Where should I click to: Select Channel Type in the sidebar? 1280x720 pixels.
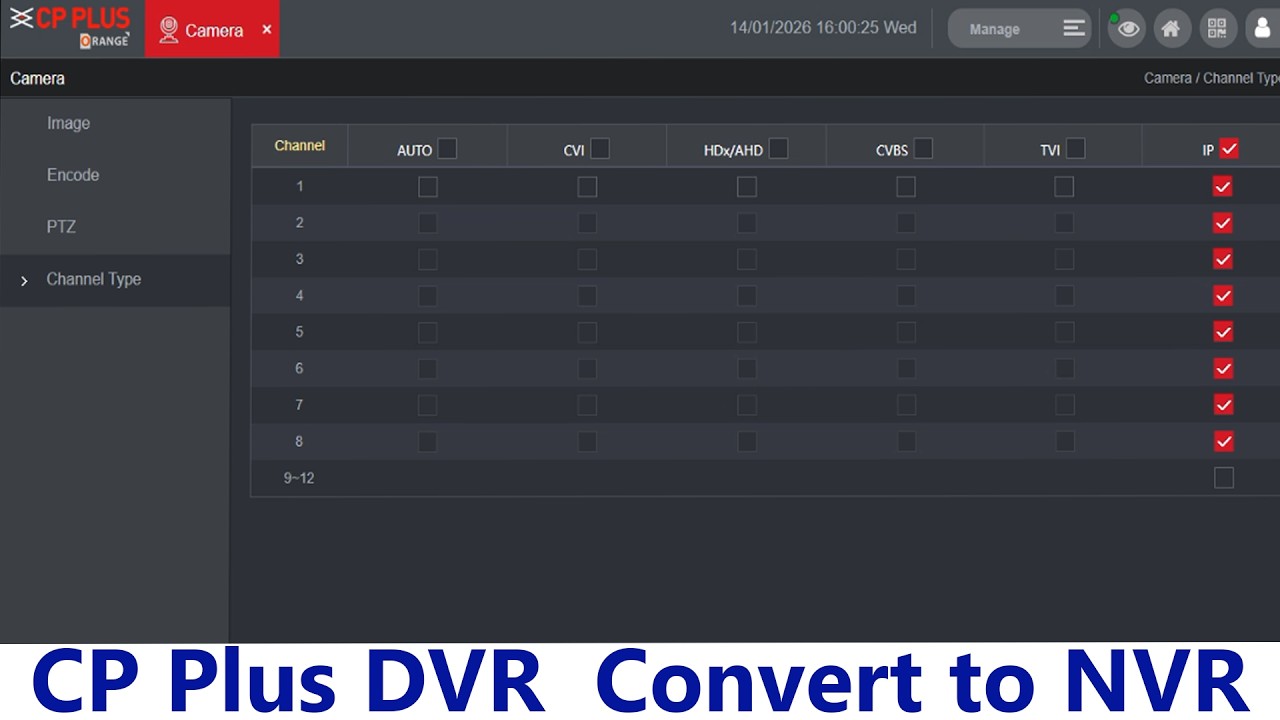(x=115, y=280)
